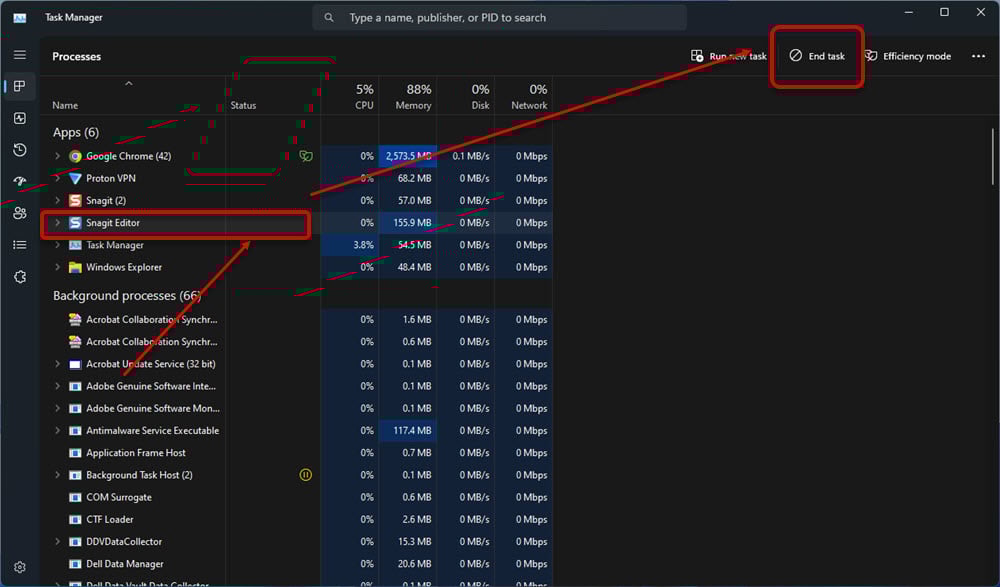Expand the Windows Explorer process entry
This screenshot has height=587, width=1000.
57,267
